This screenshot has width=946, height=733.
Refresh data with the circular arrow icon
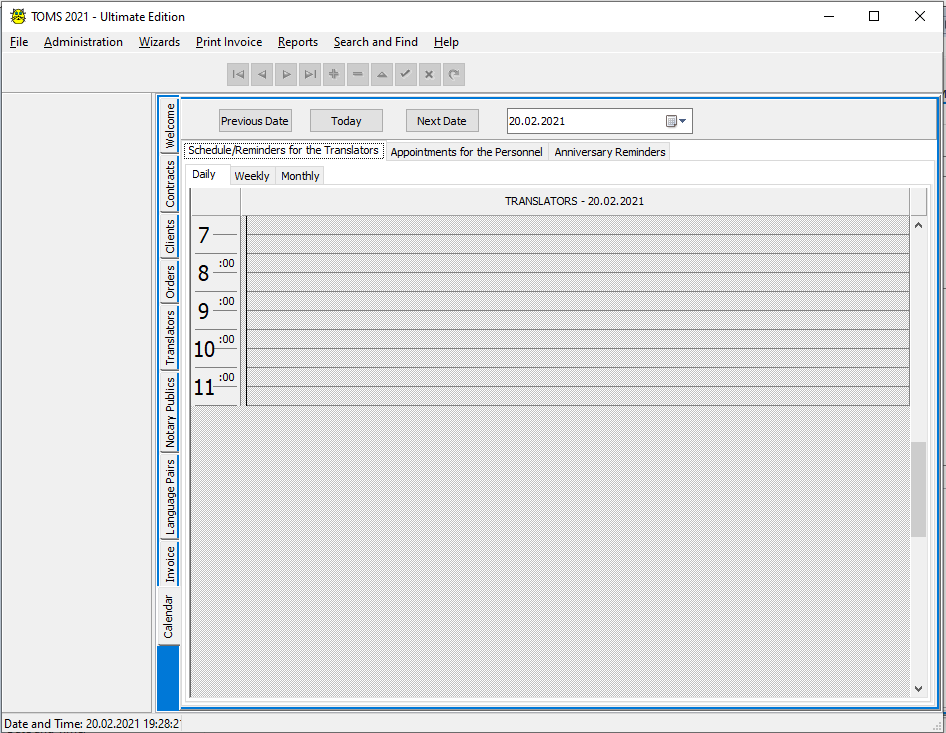click(454, 74)
